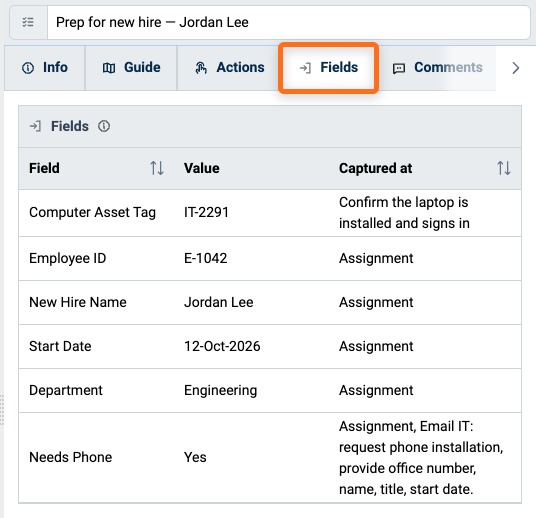Switch to the Comments tab
Screen dimensions: 536x518
point(438,68)
